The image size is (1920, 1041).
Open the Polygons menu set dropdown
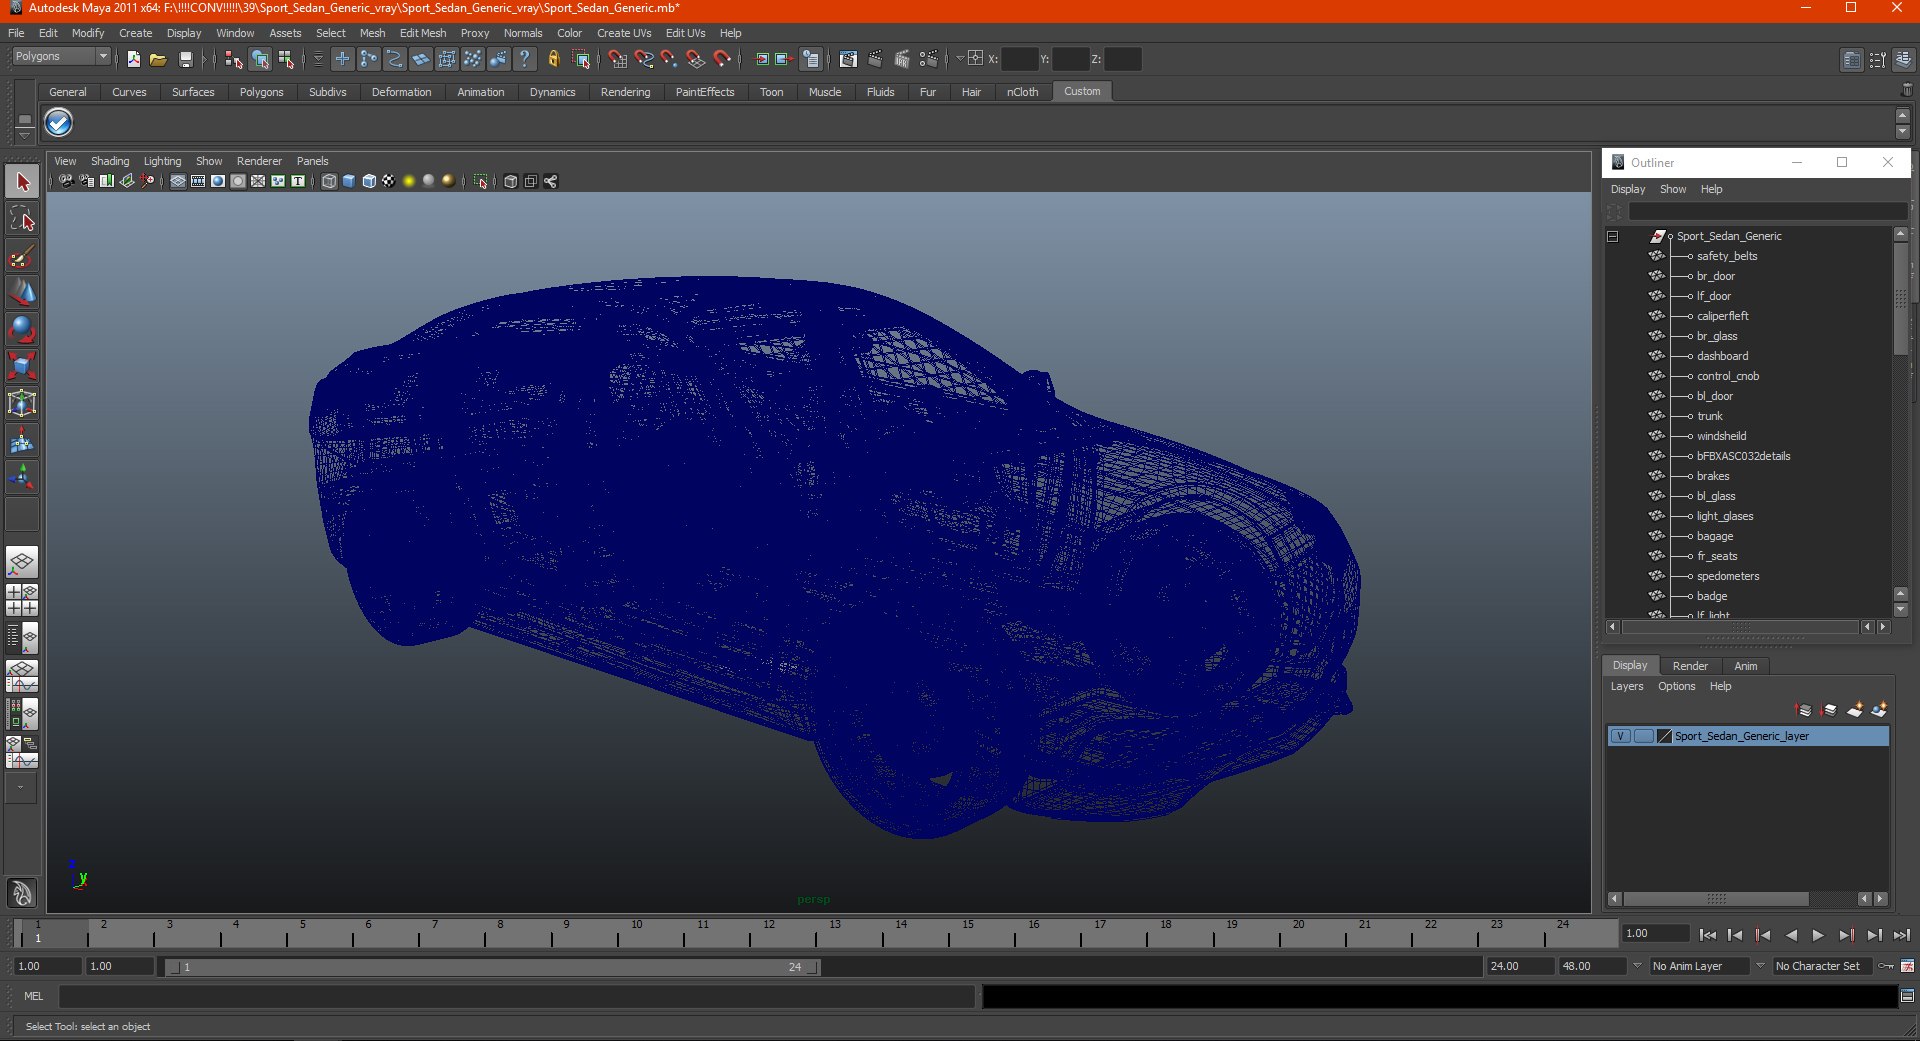point(61,57)
